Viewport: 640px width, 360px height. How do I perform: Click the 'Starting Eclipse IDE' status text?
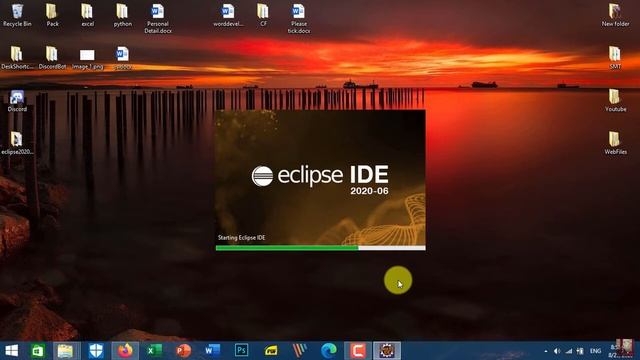coord(241,238)
